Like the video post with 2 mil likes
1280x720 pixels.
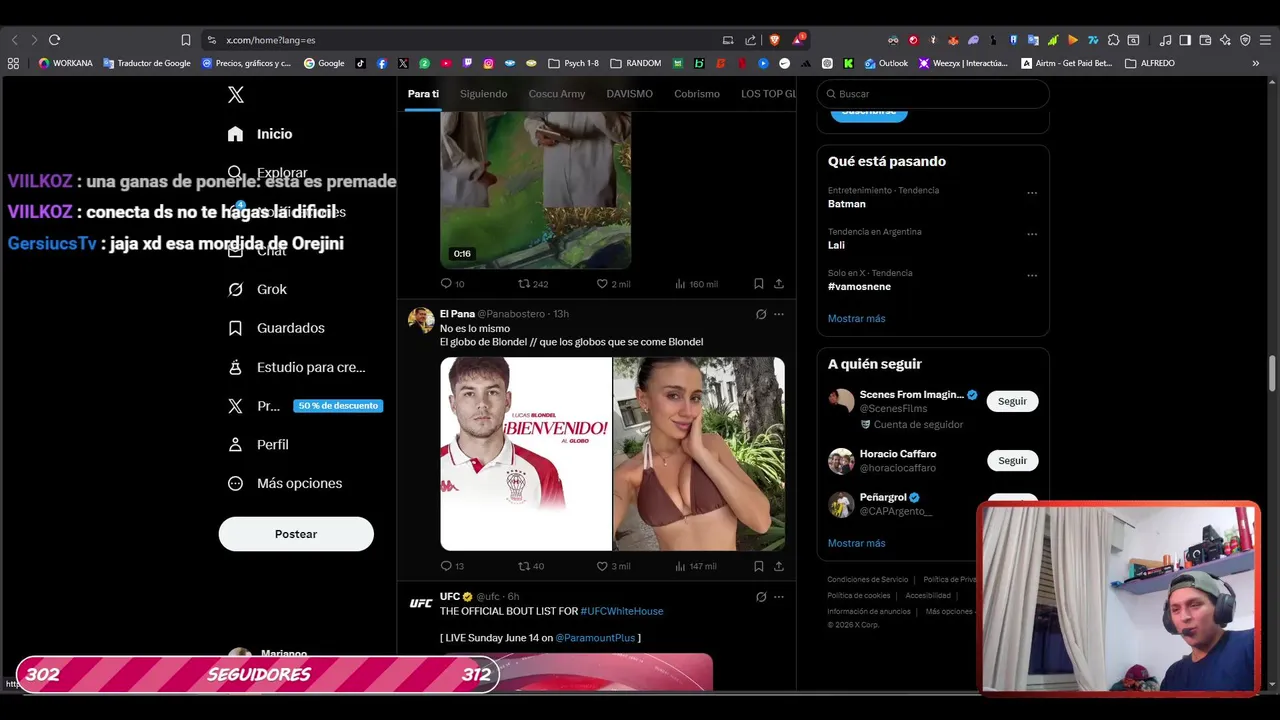(613, 284)
